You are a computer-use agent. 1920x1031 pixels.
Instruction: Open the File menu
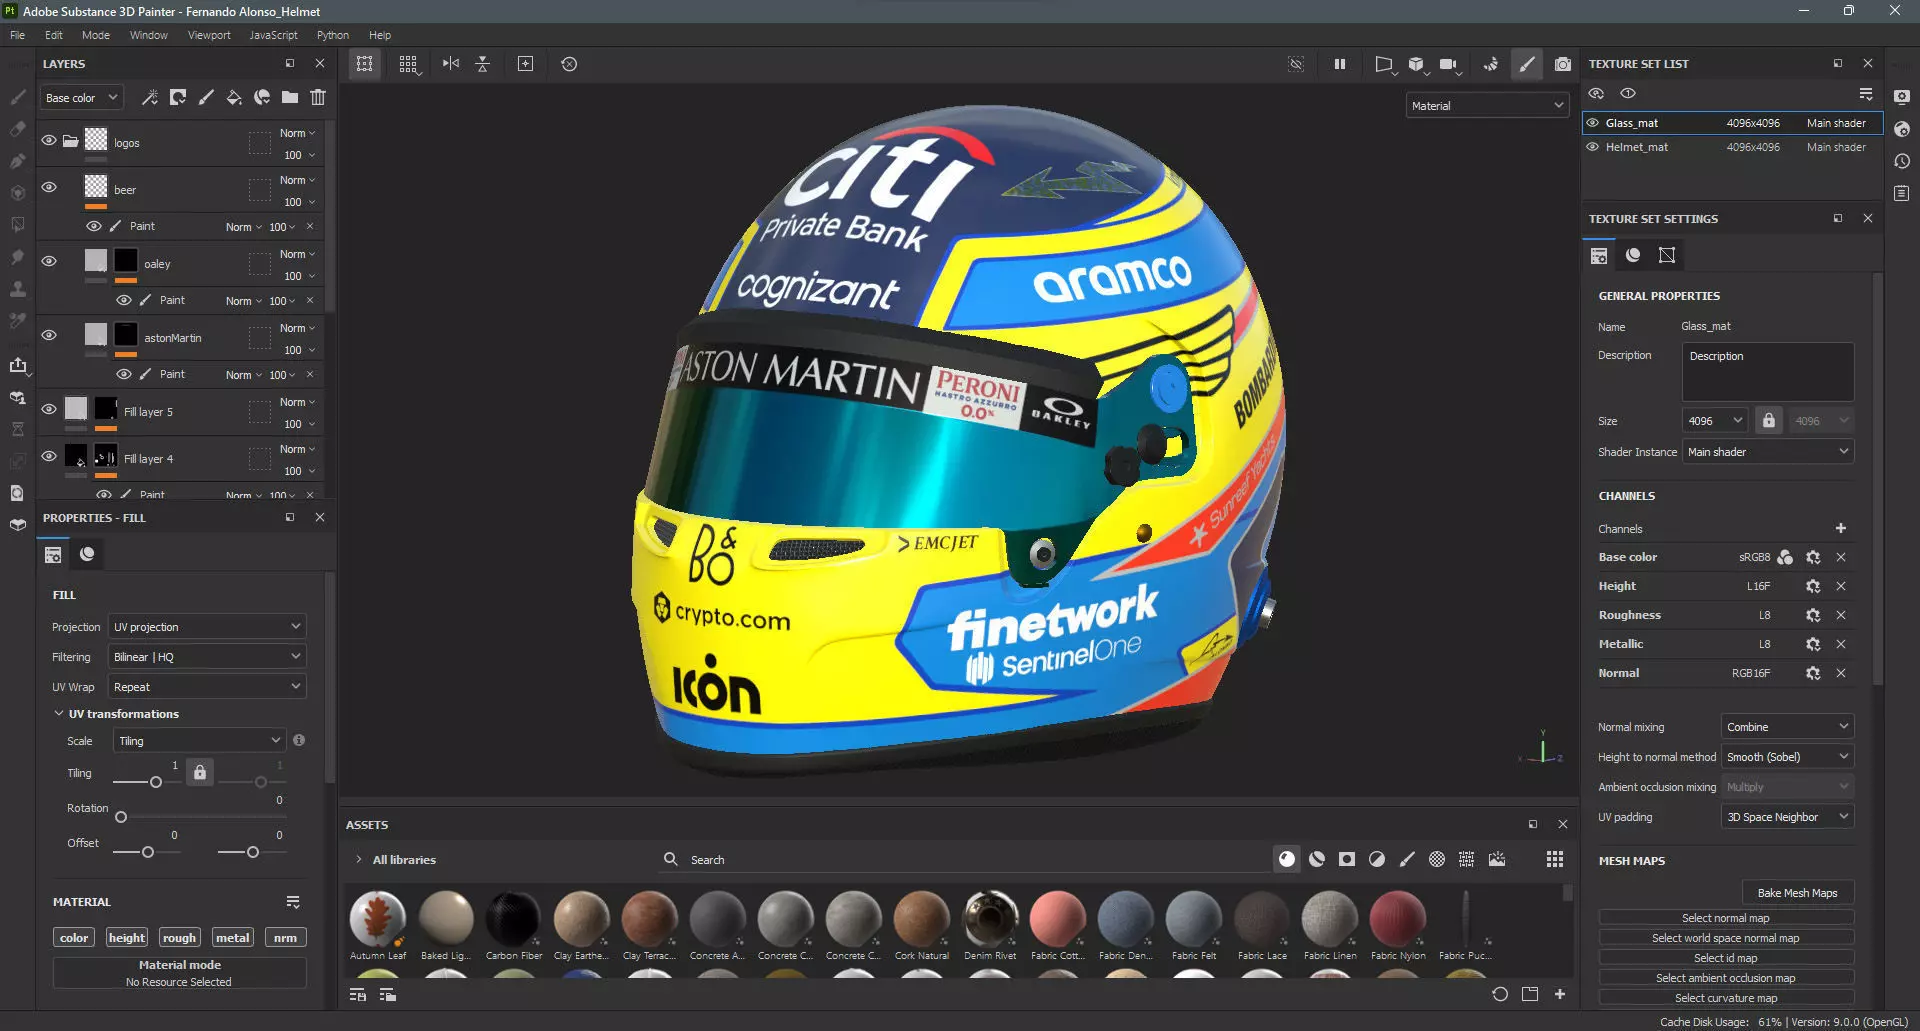pyautogui.click(x=17, y=35)
